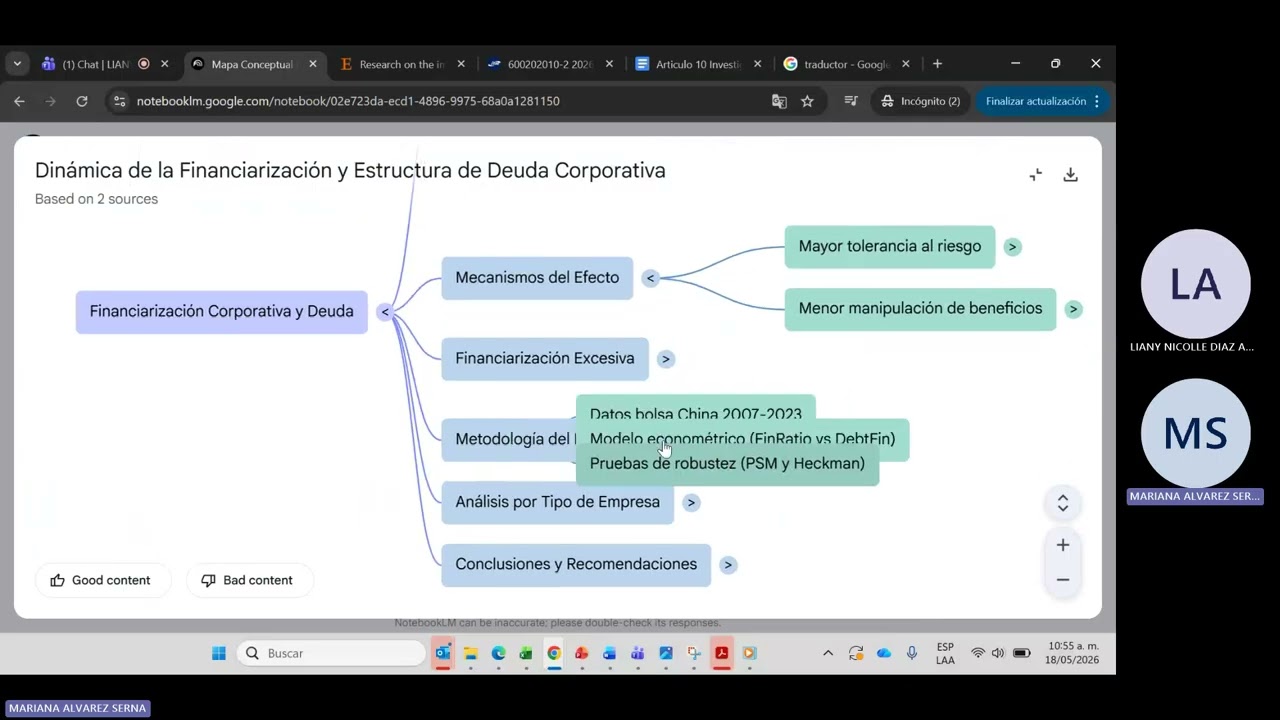Zoom in with the plus button
The width and height of the screenshot is (1280, 720).
tap(1063, 545)
